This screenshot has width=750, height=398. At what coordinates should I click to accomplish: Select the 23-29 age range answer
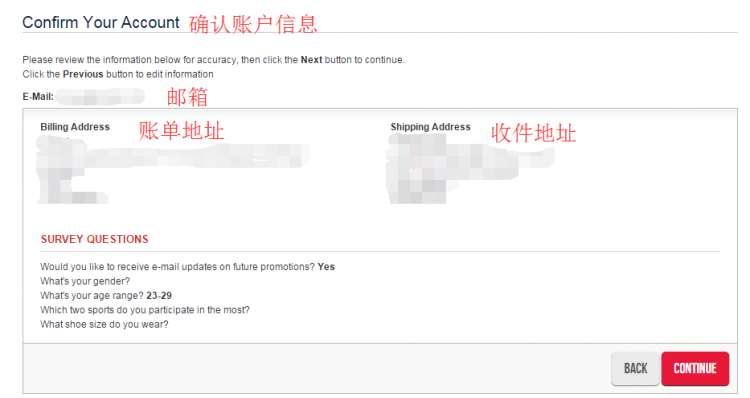coord(159,296)
